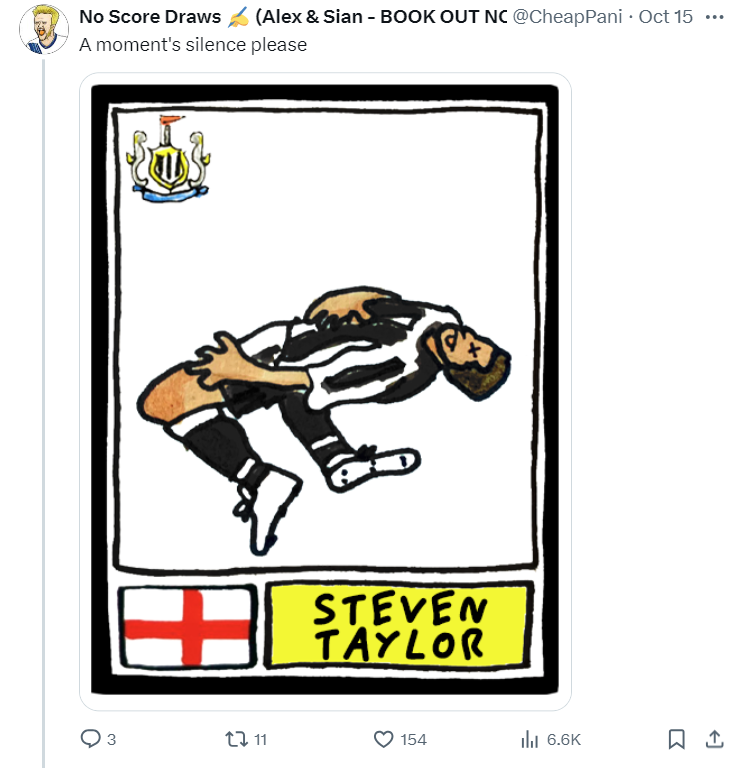Open the @CheapPani handle link

567,17
